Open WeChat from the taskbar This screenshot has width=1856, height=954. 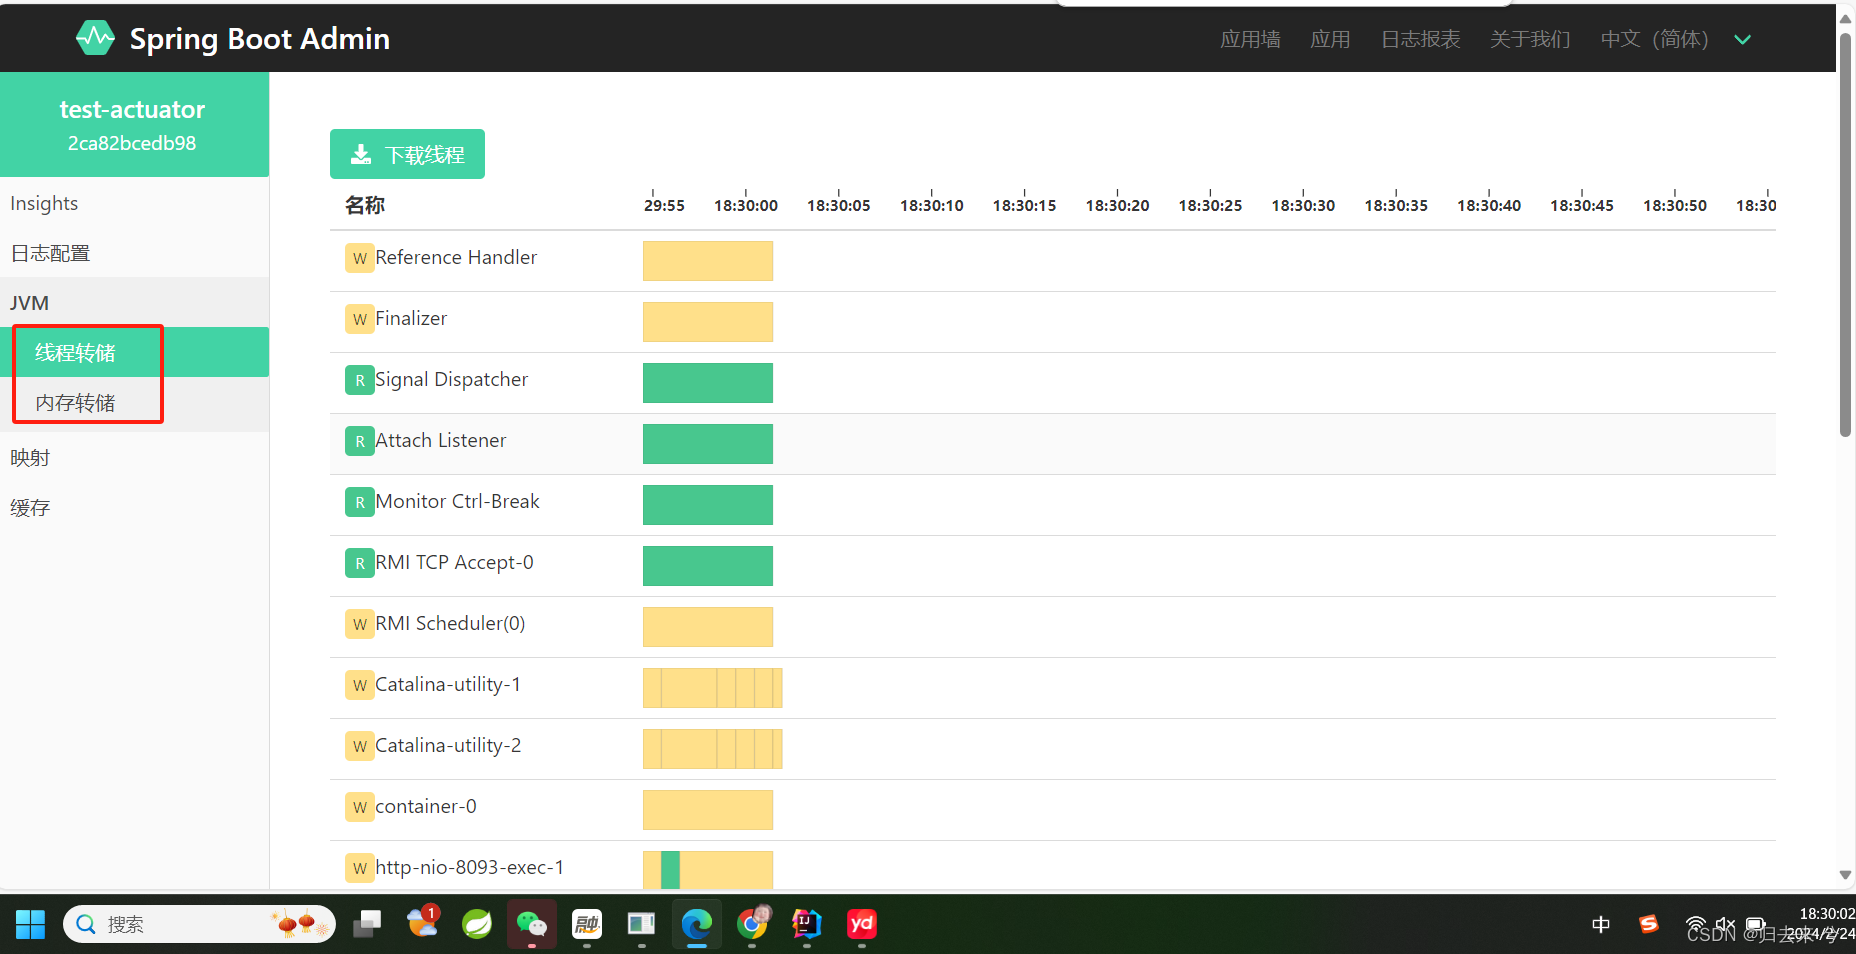click(531, 924)
